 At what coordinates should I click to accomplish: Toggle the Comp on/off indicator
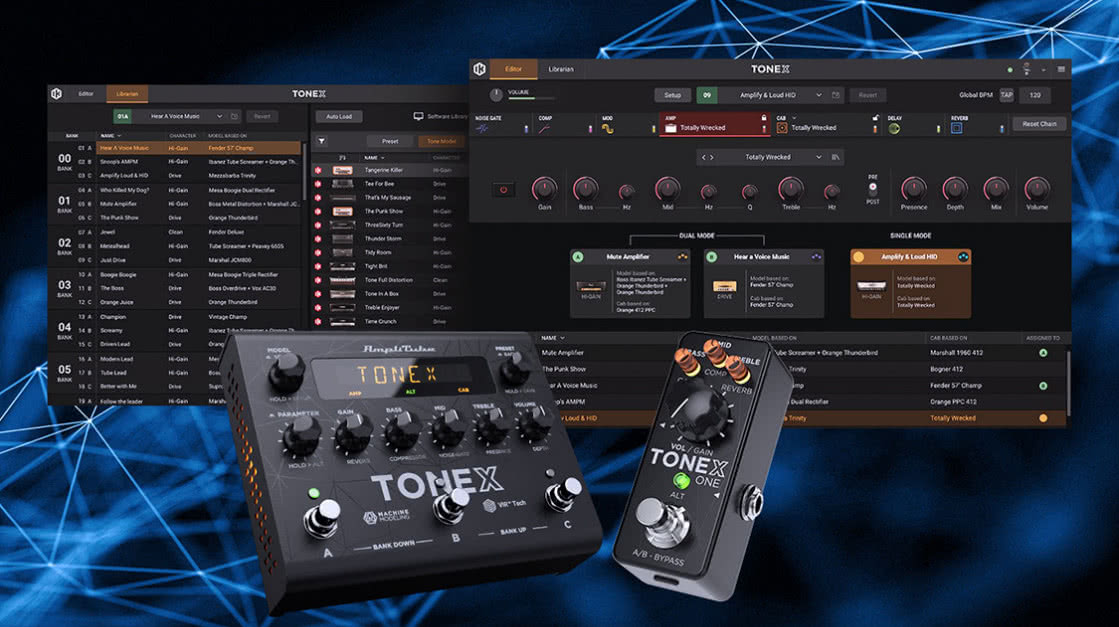point(590,129)
